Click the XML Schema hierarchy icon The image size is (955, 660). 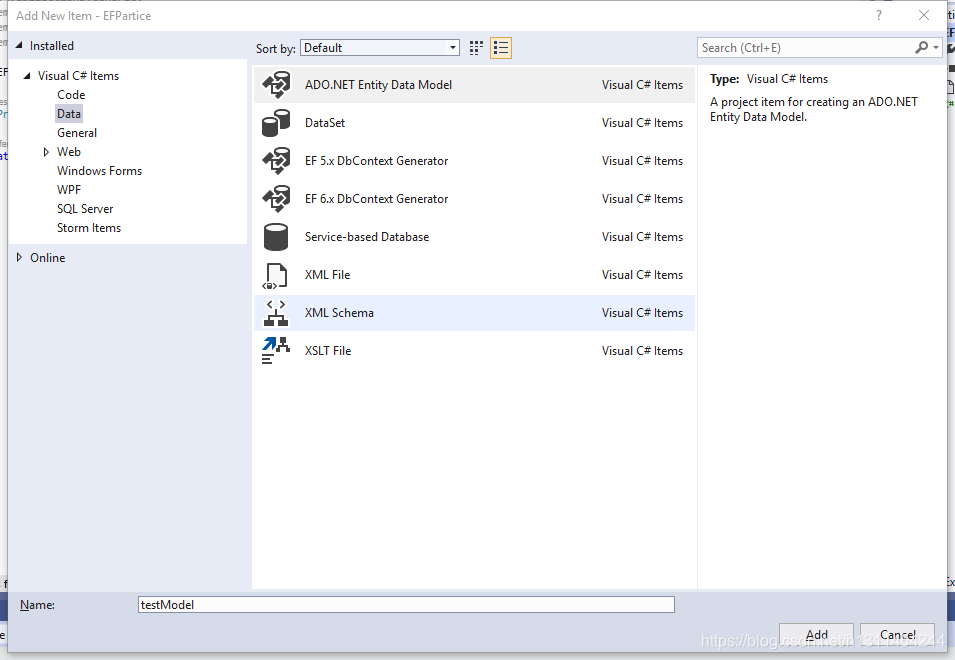(276, 313)
